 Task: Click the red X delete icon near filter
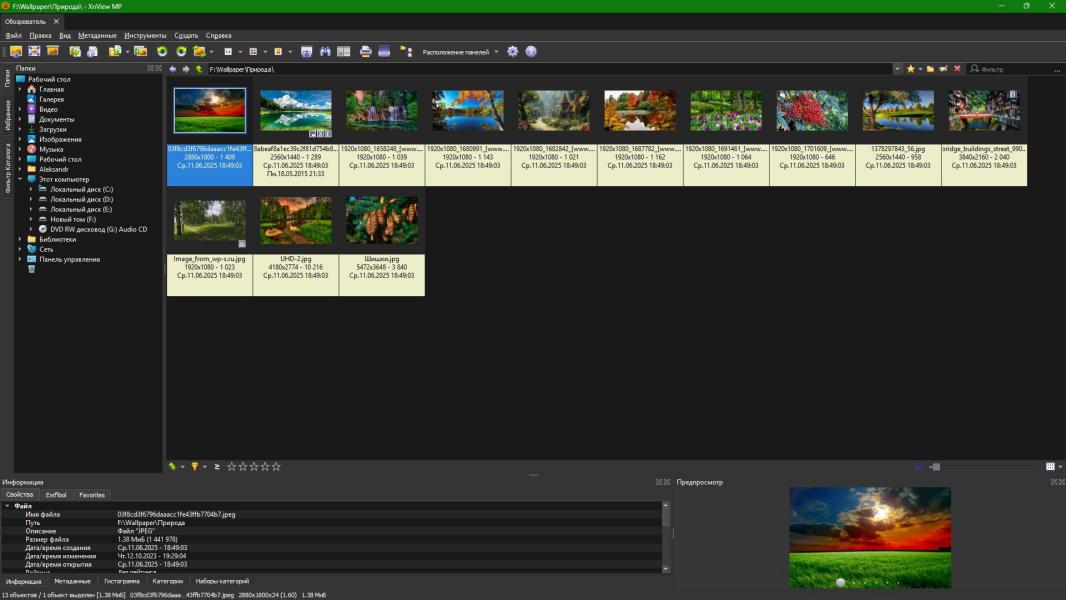point(957,69)
